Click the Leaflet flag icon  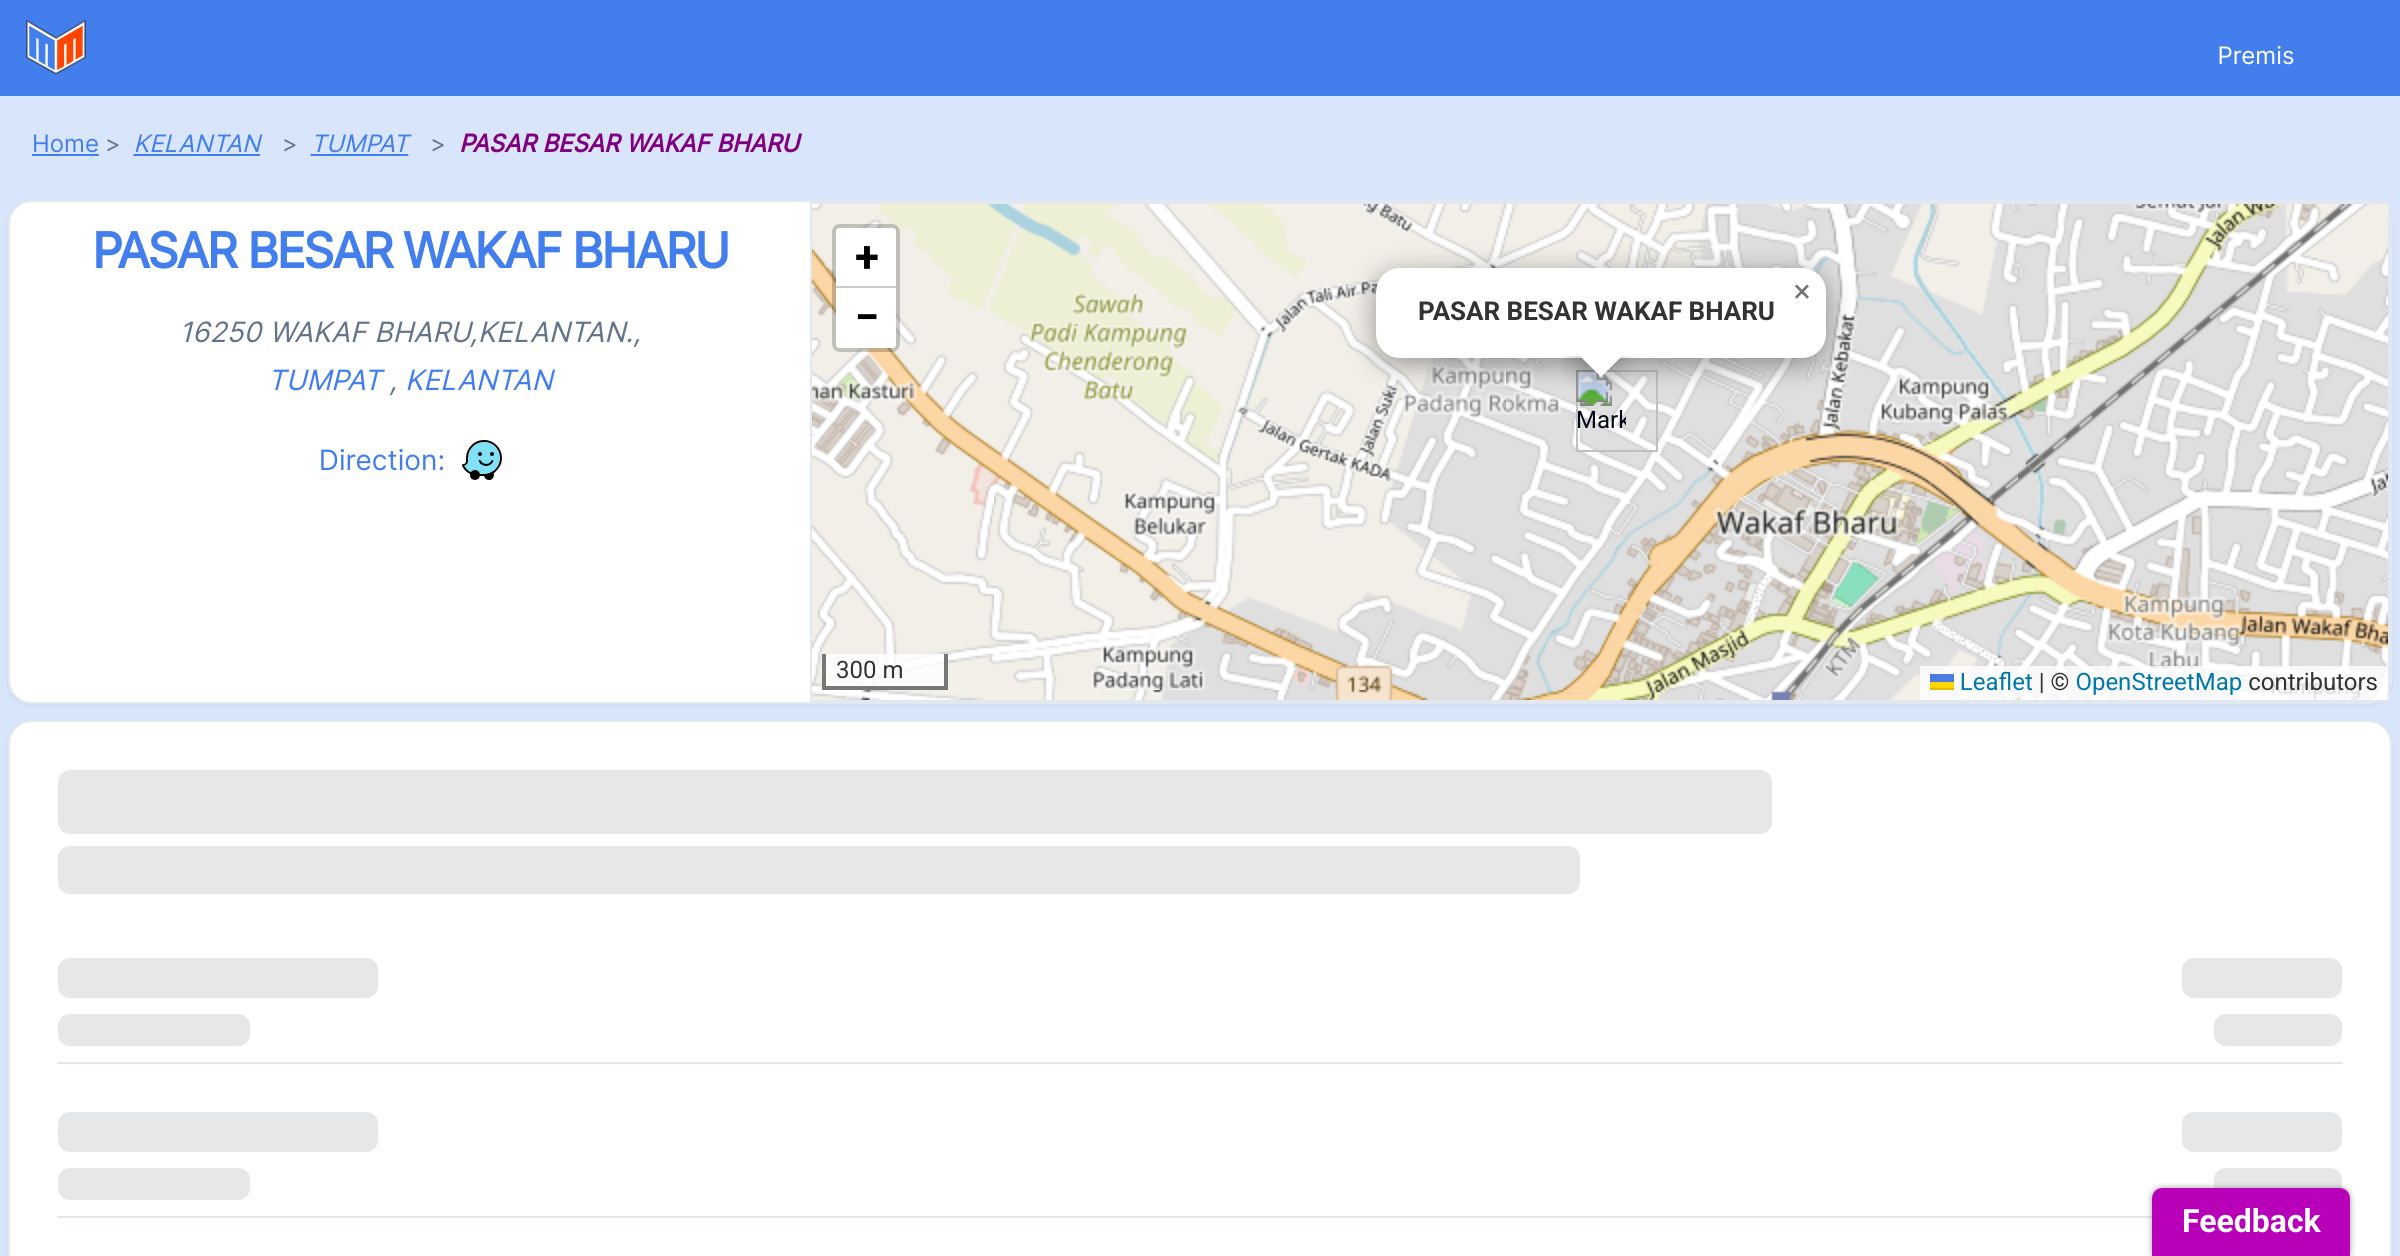[1941, 682]
